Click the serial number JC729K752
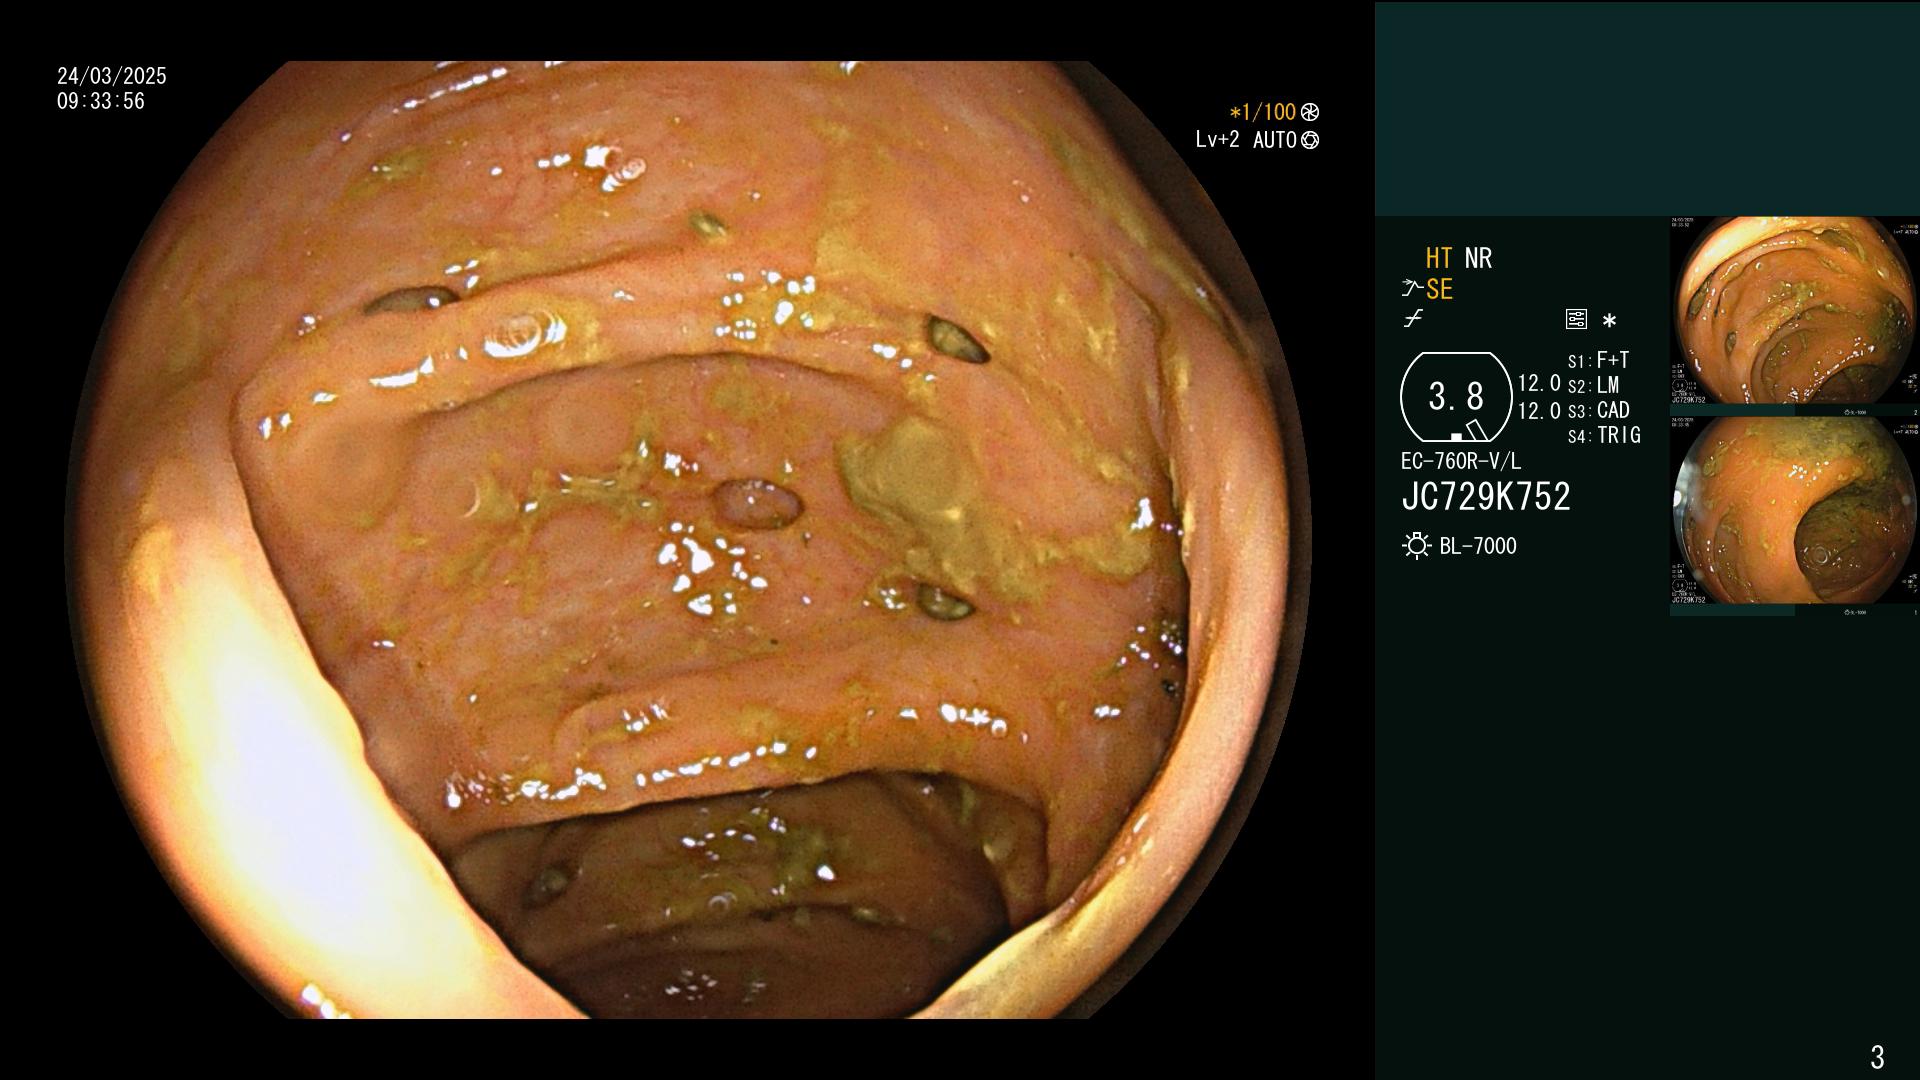Screen dimensions: 1920x1080 tap(1486, 497)
